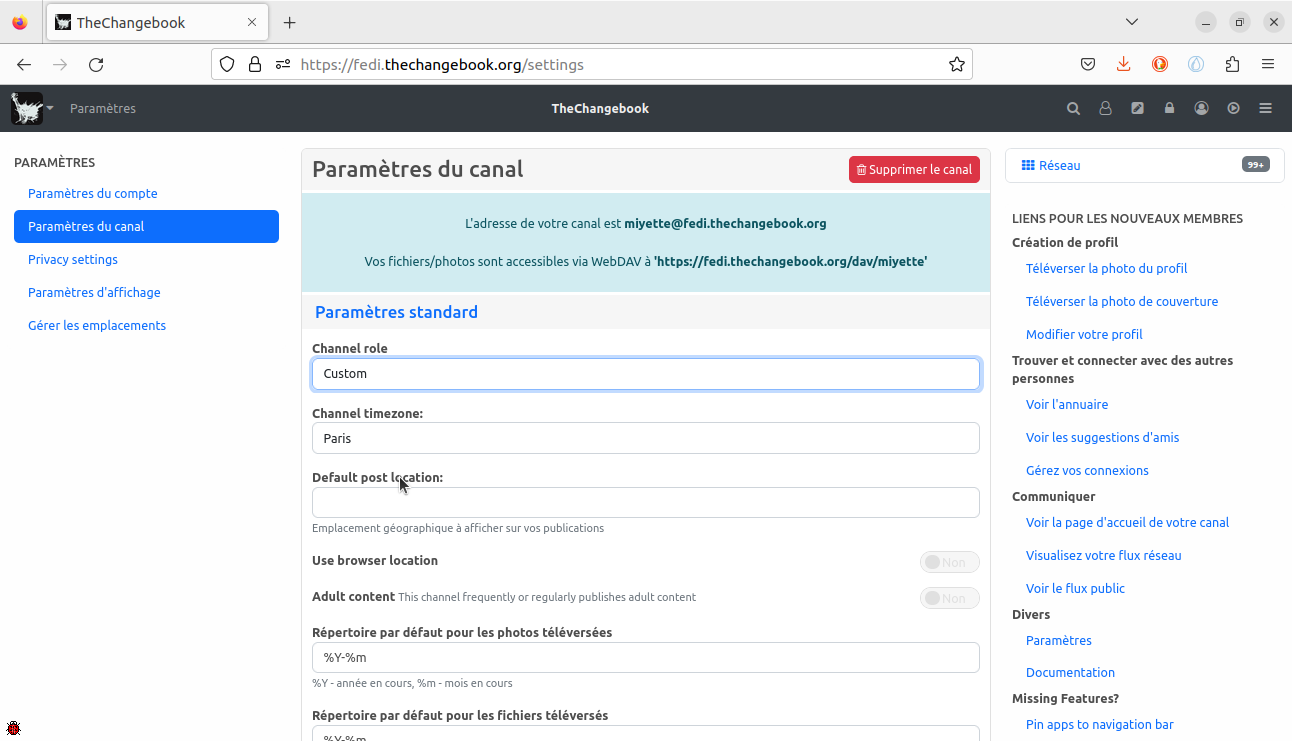This screenshot has width=1292, height=741.
Task: Click the compose post pencil icon
Action: tap(1137, 109)
